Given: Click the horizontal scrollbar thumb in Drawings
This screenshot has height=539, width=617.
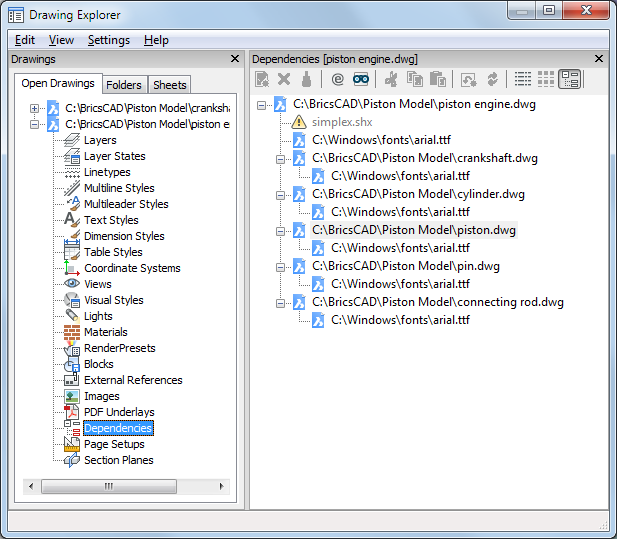Looking at the screenshot, I should tap(109, 486).
